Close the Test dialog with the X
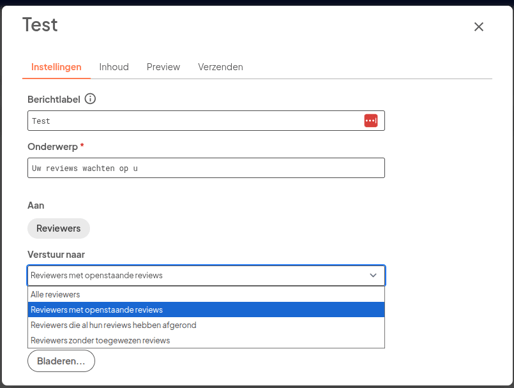The width and height of the screenshot is (514, 388). 479,27
